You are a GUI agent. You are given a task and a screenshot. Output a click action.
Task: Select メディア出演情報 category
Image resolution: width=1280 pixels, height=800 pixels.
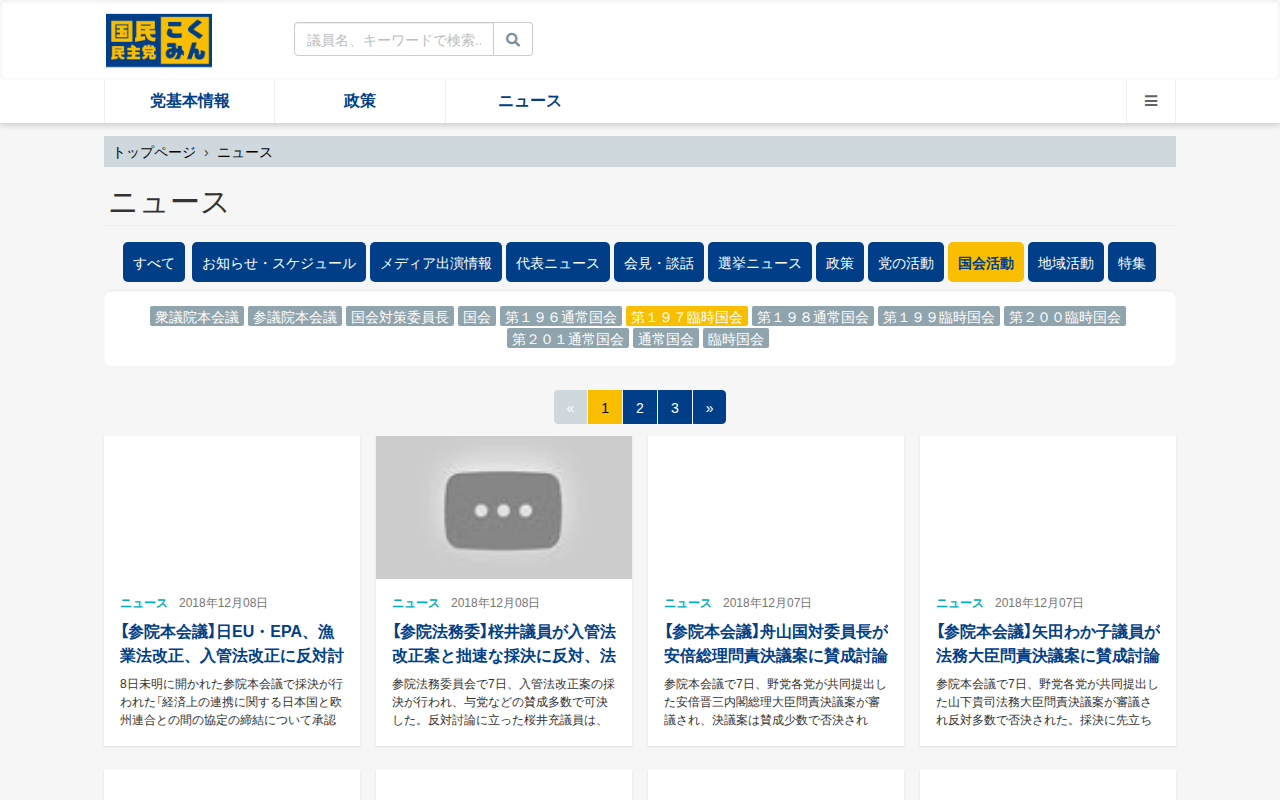pyautogui.click(x=436, y=262)
